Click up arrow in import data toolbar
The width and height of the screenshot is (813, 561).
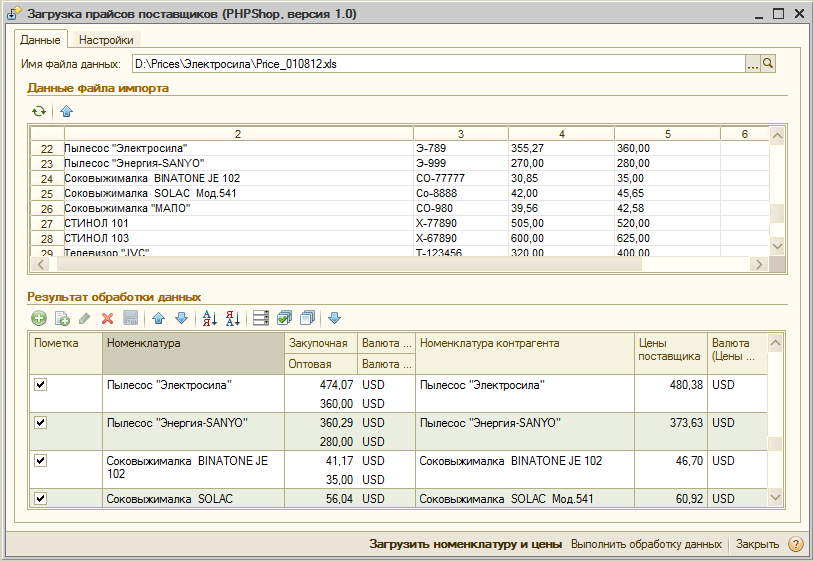[66, 111]
